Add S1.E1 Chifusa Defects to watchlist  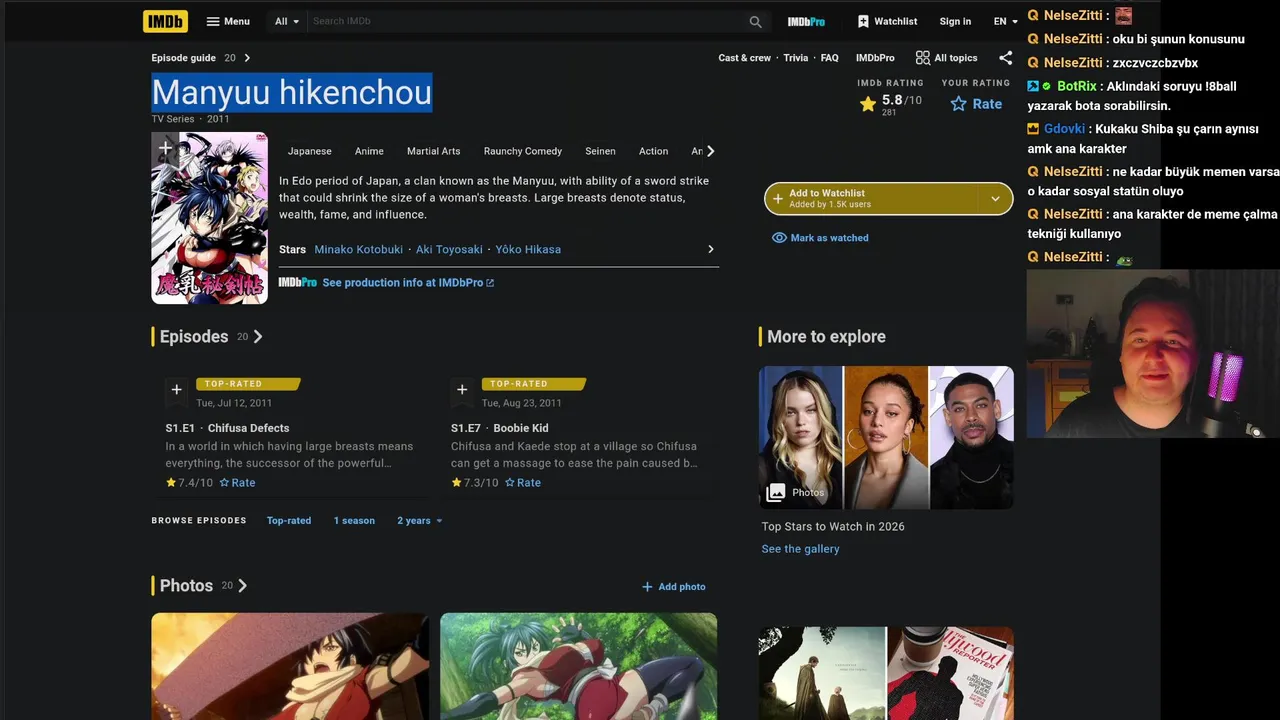point(176,390)
